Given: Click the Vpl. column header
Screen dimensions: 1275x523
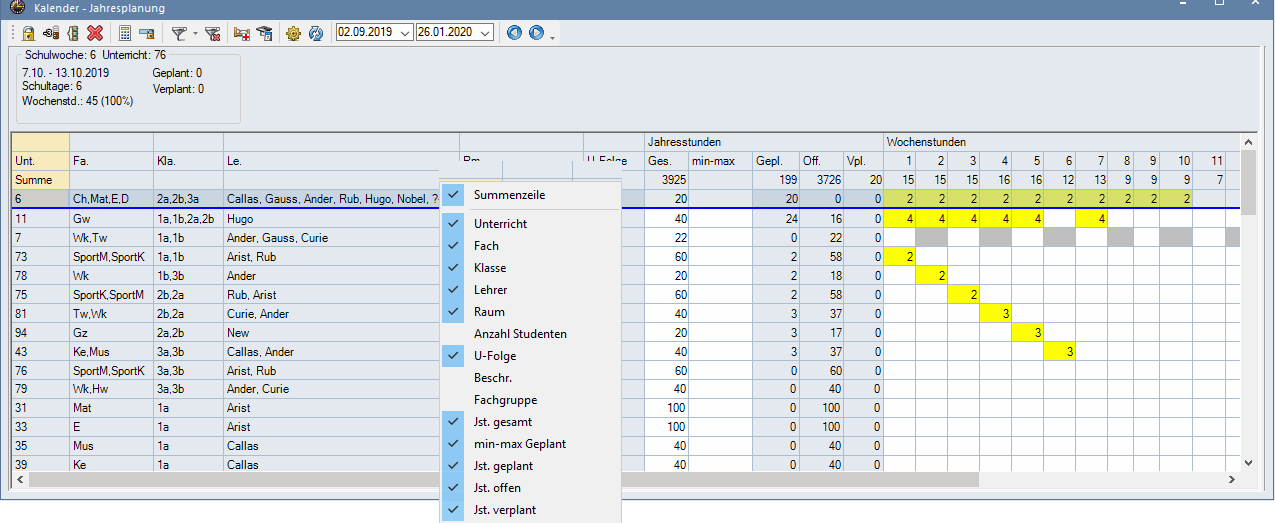Looking at the screenshot, I should coord(863,160).
